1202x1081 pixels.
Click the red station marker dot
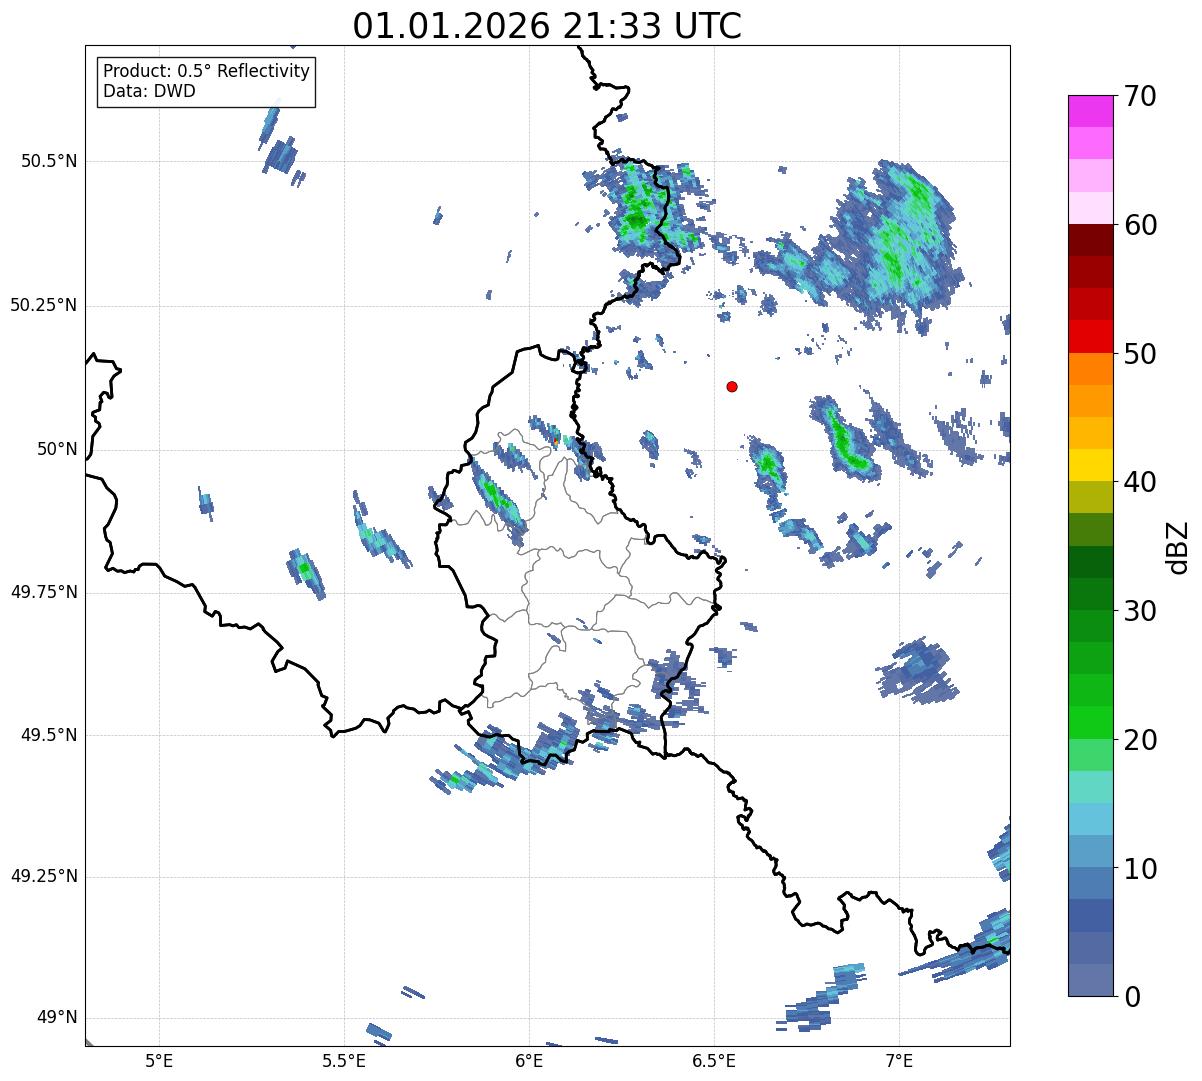pyautogui.click(x=732, y=386)
